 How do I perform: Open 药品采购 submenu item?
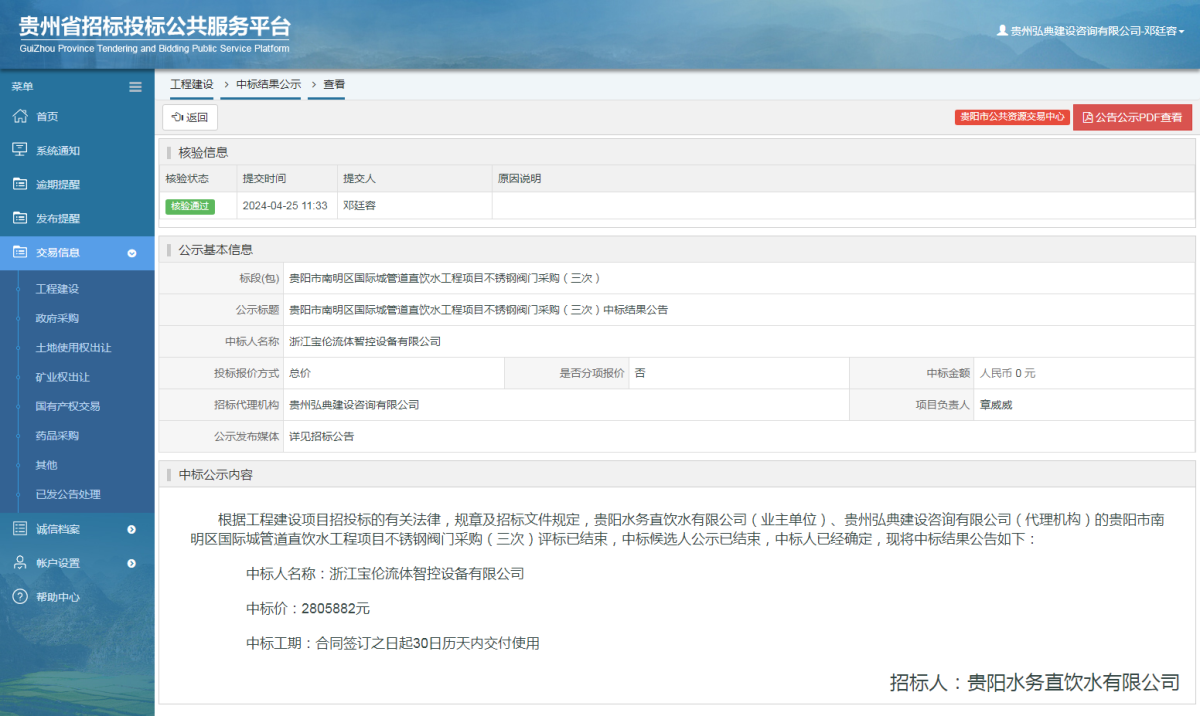57,435
